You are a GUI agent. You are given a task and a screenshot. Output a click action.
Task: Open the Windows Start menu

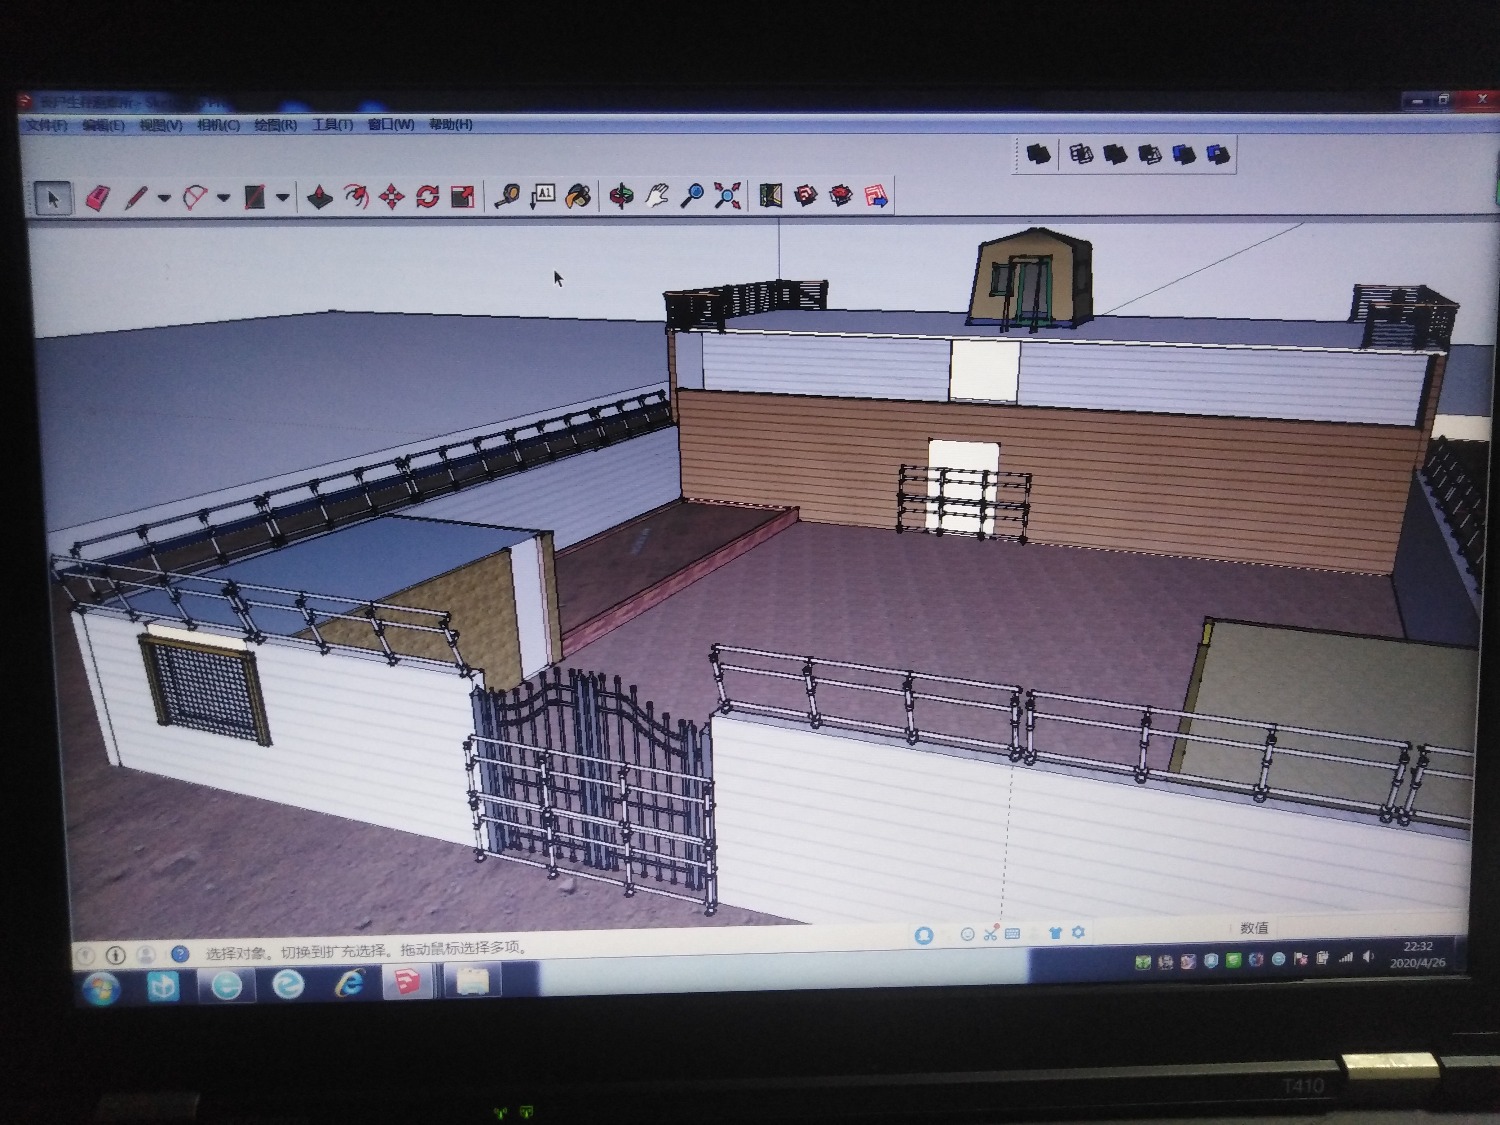point(100,988)
